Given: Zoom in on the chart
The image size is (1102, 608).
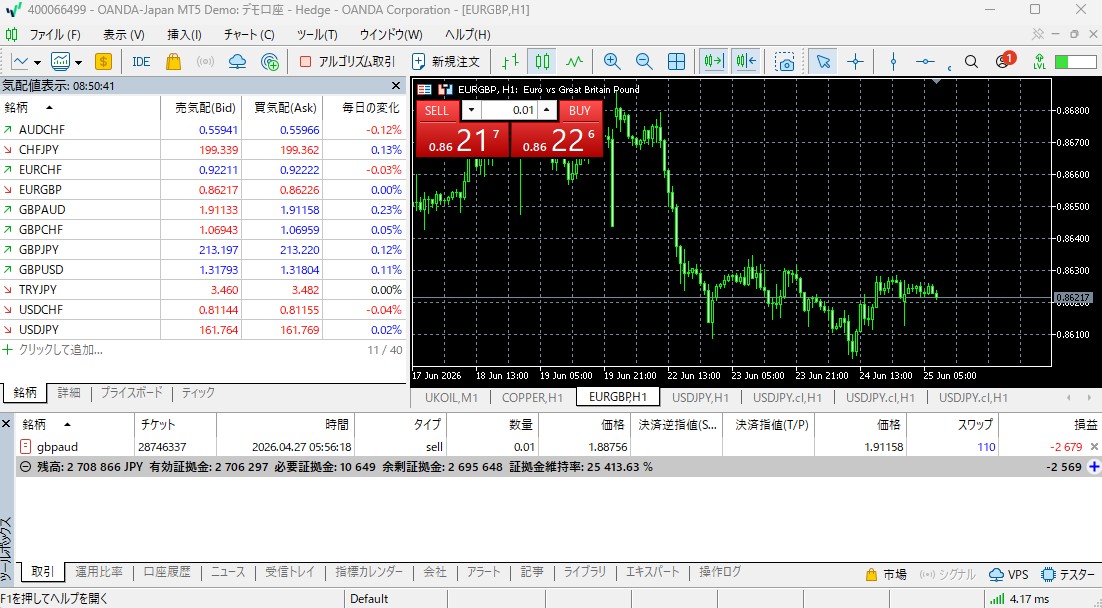Looking at the screenshot, I should tap(612, 62).
